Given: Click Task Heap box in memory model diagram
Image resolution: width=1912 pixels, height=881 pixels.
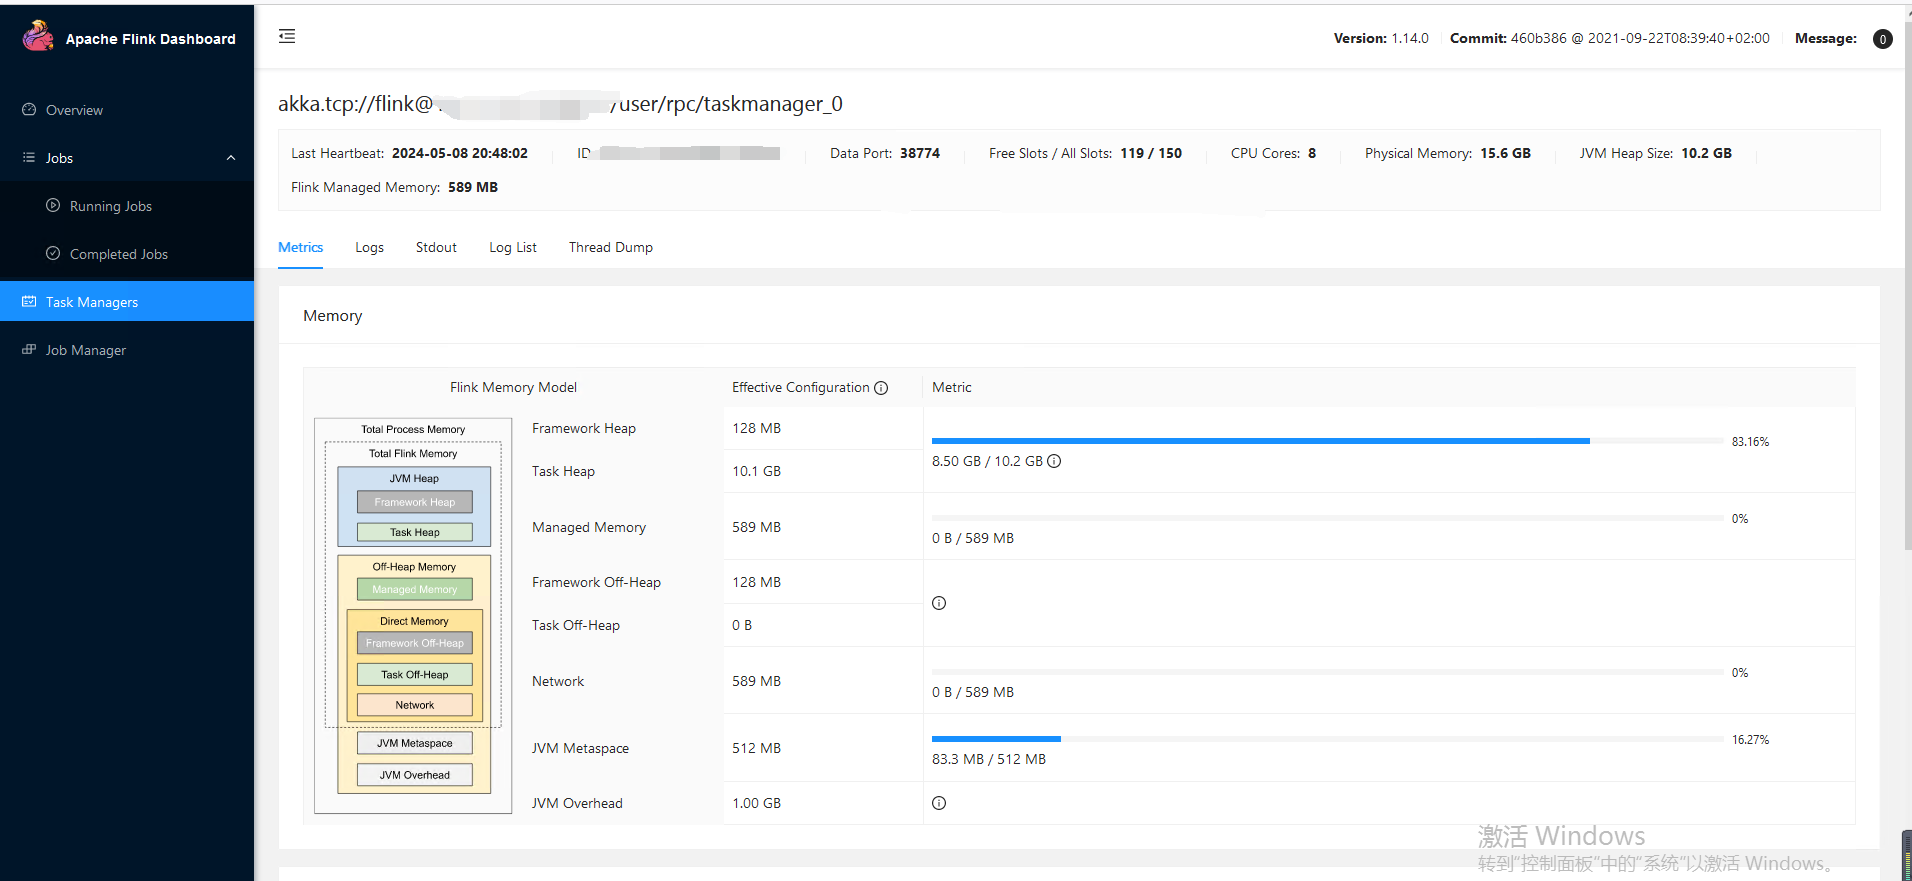Looking at the screenshot, I should click(414, 532).
